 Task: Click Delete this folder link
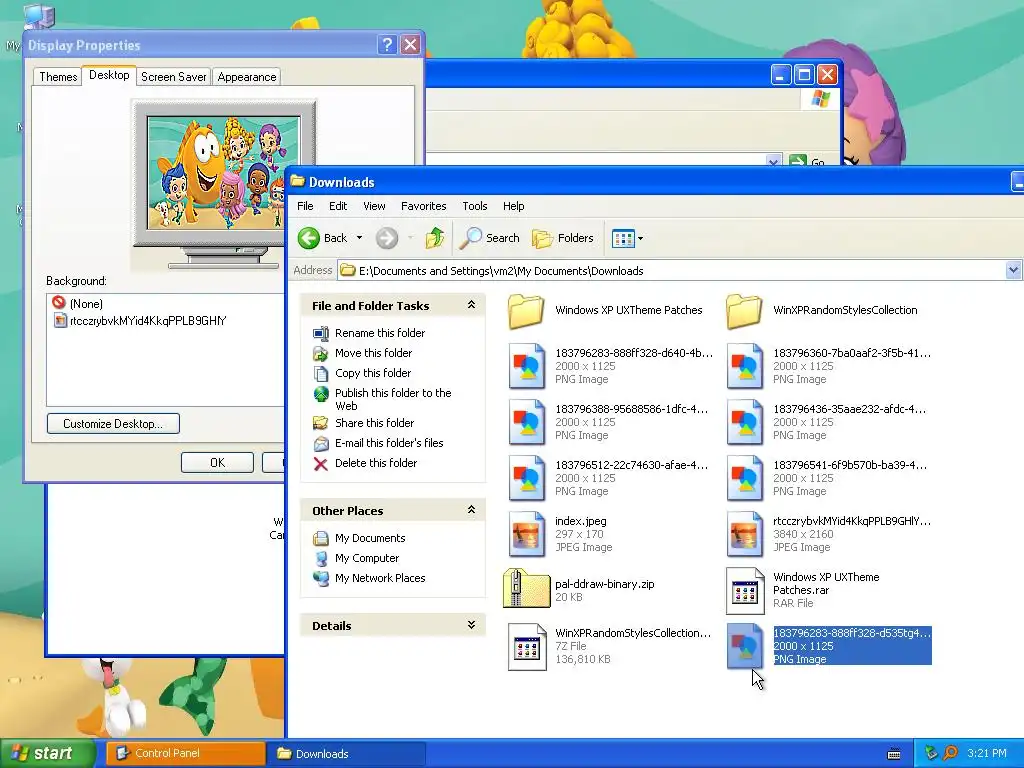[x=376, y=463]
